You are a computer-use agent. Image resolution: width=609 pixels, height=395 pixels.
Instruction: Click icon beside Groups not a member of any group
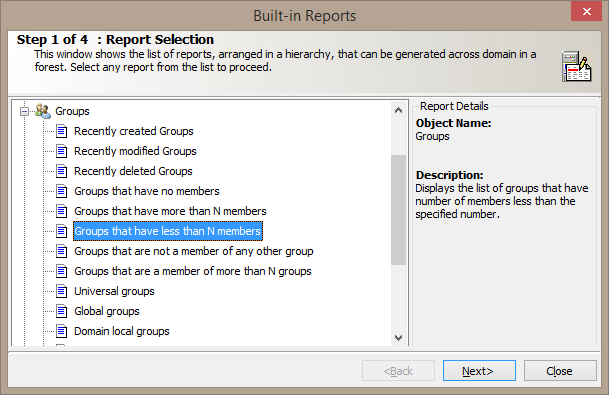point(61,251)
